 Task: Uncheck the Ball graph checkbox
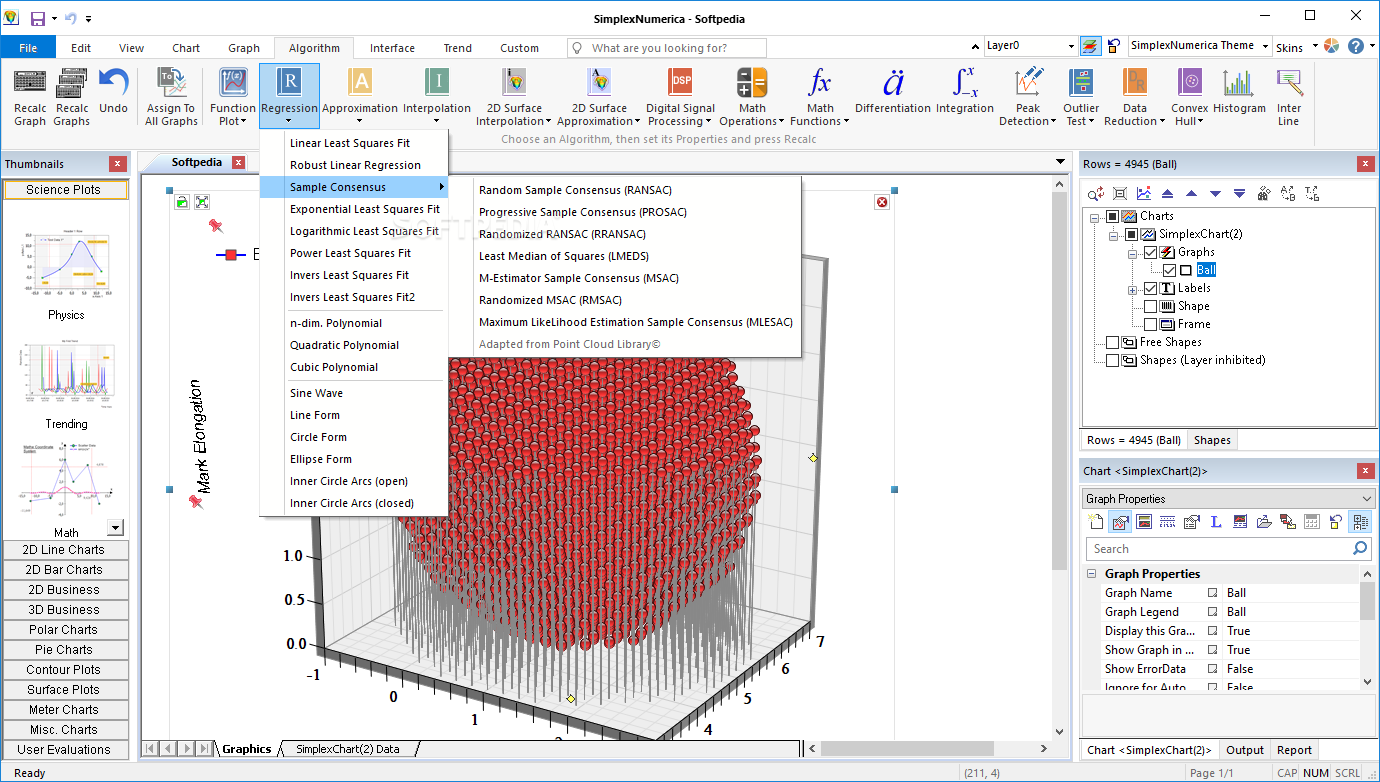(x=1169, y=270)
